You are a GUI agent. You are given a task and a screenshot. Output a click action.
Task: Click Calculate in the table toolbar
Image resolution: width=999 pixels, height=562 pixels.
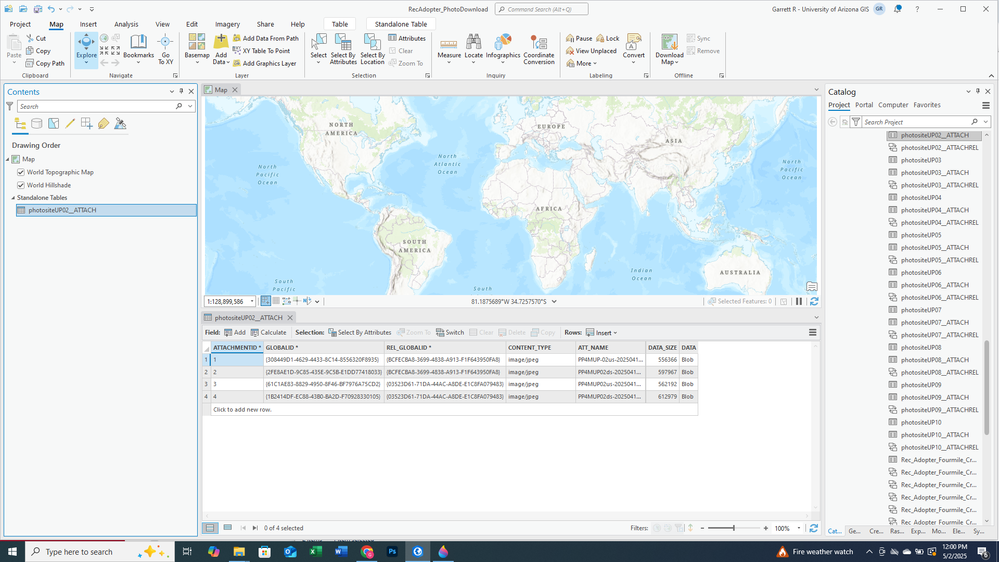(268, 333)
